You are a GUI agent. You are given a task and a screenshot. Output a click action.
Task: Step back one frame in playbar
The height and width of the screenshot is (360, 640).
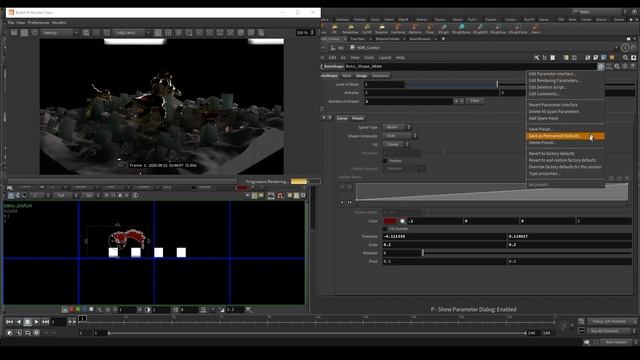click(18, 322)
